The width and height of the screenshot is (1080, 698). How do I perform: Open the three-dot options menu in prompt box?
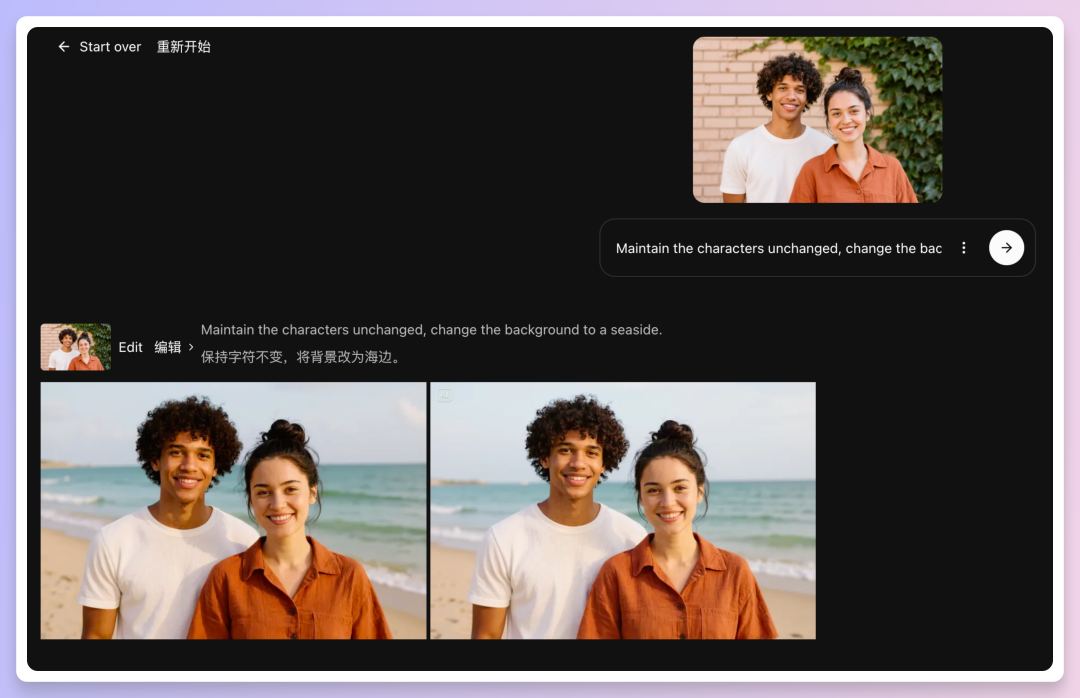(964, 248)
